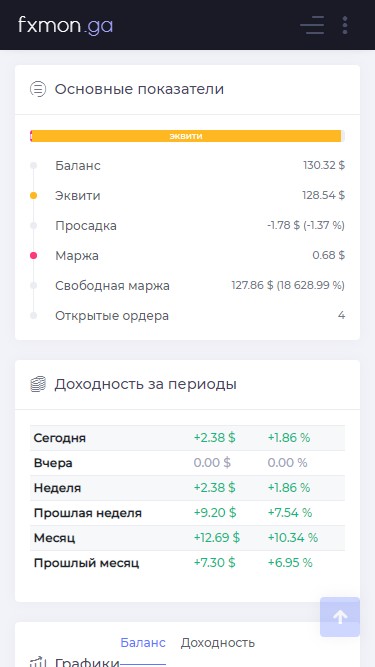Screen dimensions: 375x667
Task: Click the chart icon beside Графики
Action: tap(38, 662)
